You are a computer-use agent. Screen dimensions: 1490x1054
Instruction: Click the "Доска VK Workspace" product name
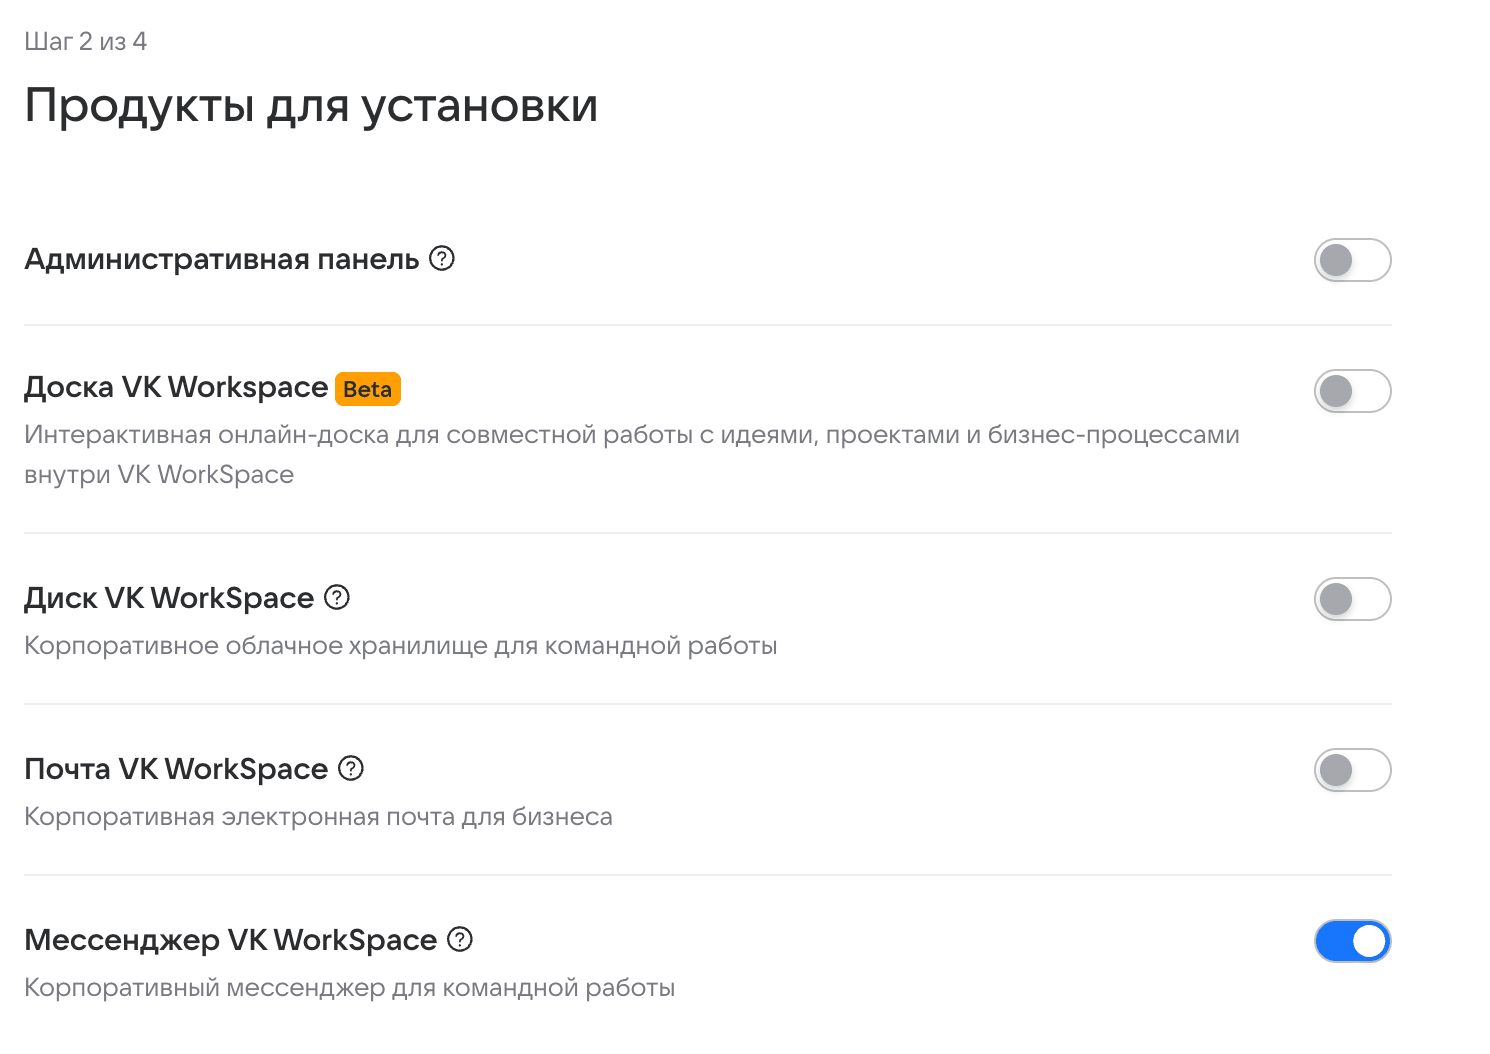(176, 388)
